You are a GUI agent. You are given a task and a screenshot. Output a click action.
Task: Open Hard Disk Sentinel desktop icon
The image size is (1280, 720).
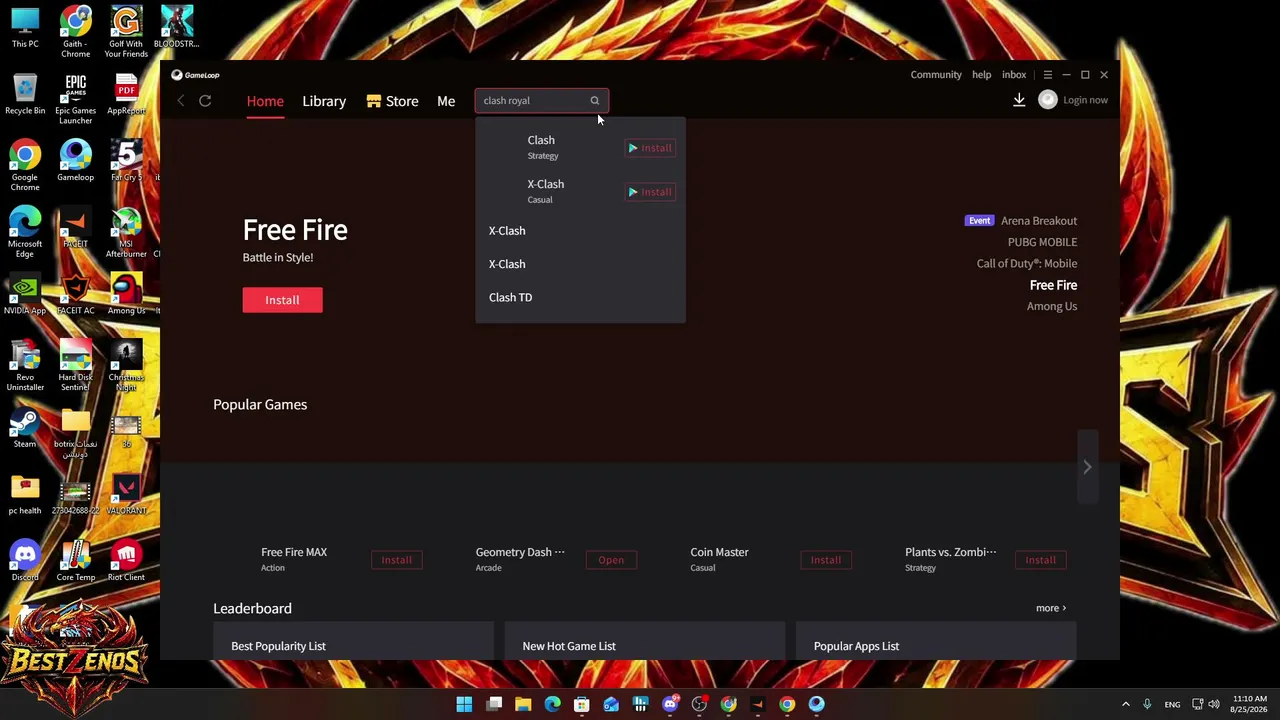(76, 366)
